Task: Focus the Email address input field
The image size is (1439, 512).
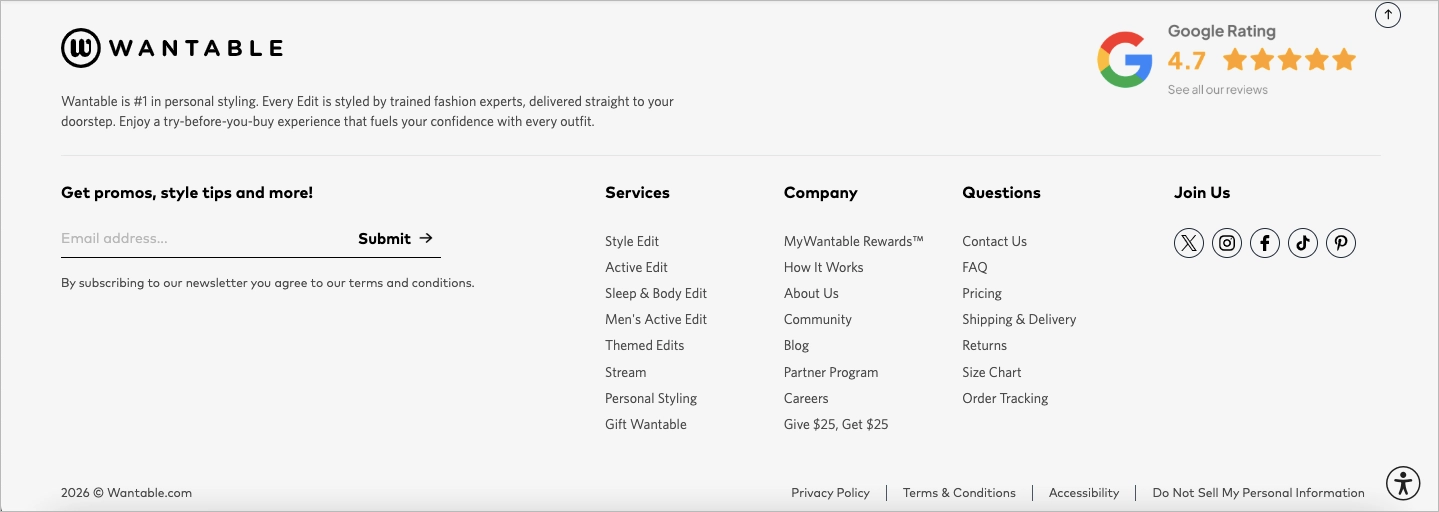Action: coord(200,239)
